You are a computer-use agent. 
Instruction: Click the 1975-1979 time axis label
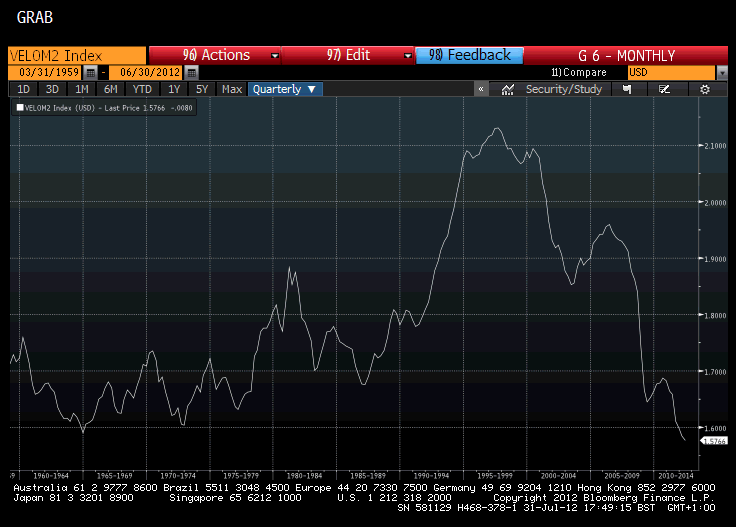click(241, 475)
